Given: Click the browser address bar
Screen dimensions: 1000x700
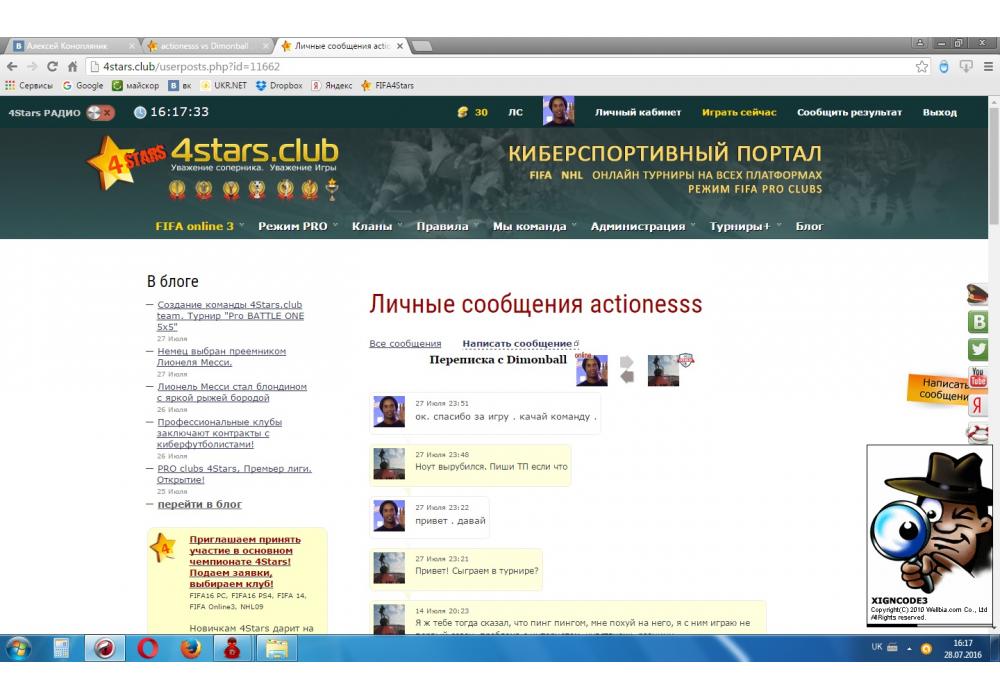Looking at the screenshot, I should tap(500, 66).
